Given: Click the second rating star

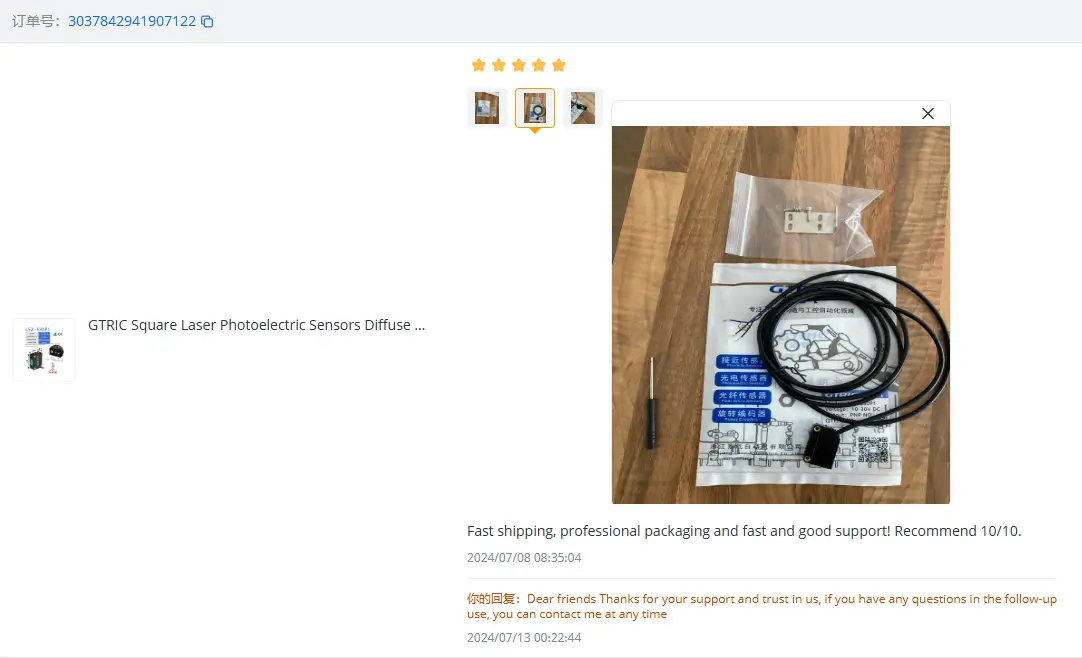Looking at the screenshot, I should click(498, 66).
